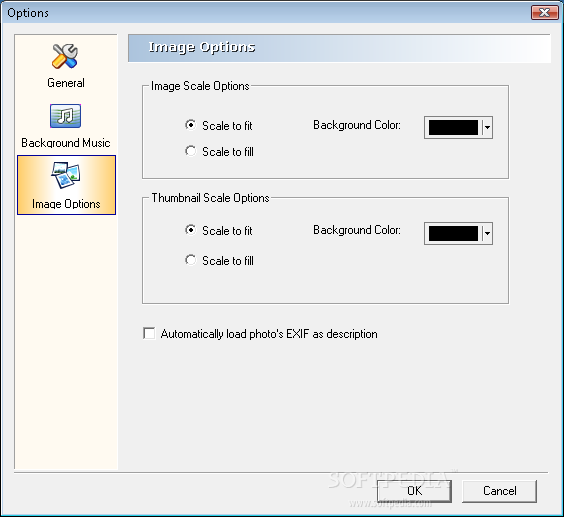Expand Thumbnail Scale background color dropdown arrow

pyautogui.click(x=487, y=233)
